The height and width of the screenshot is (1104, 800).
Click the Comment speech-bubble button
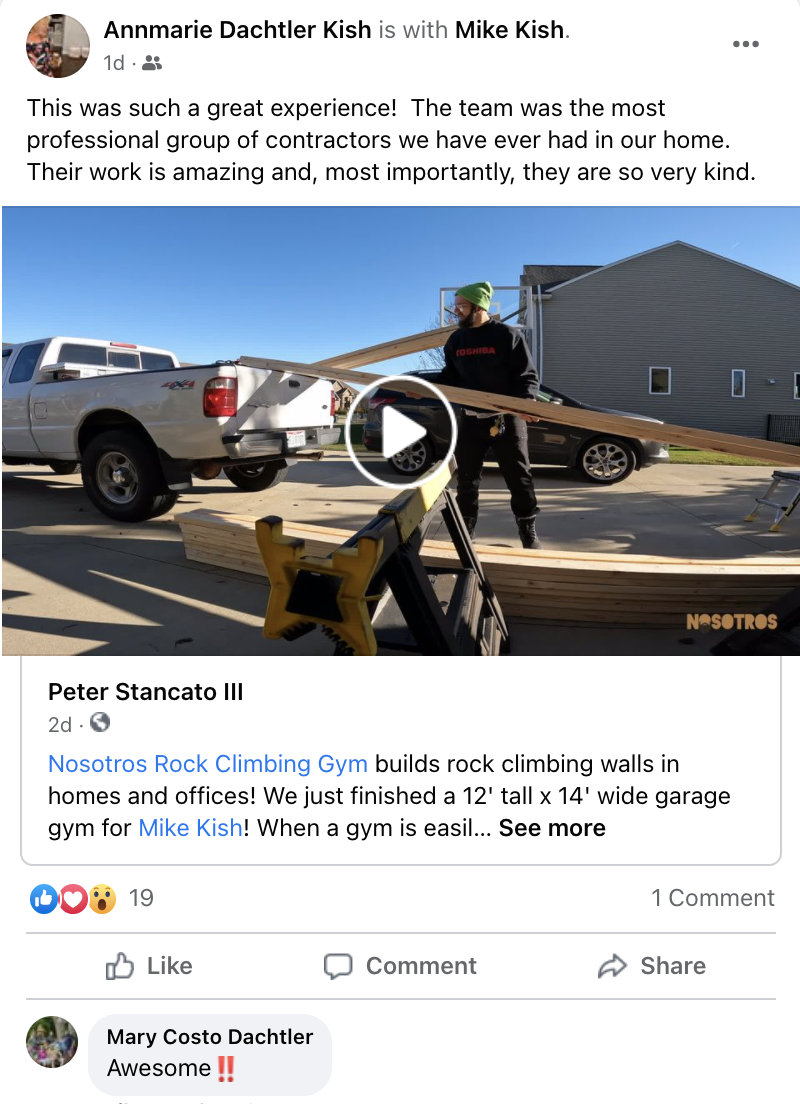400,966
